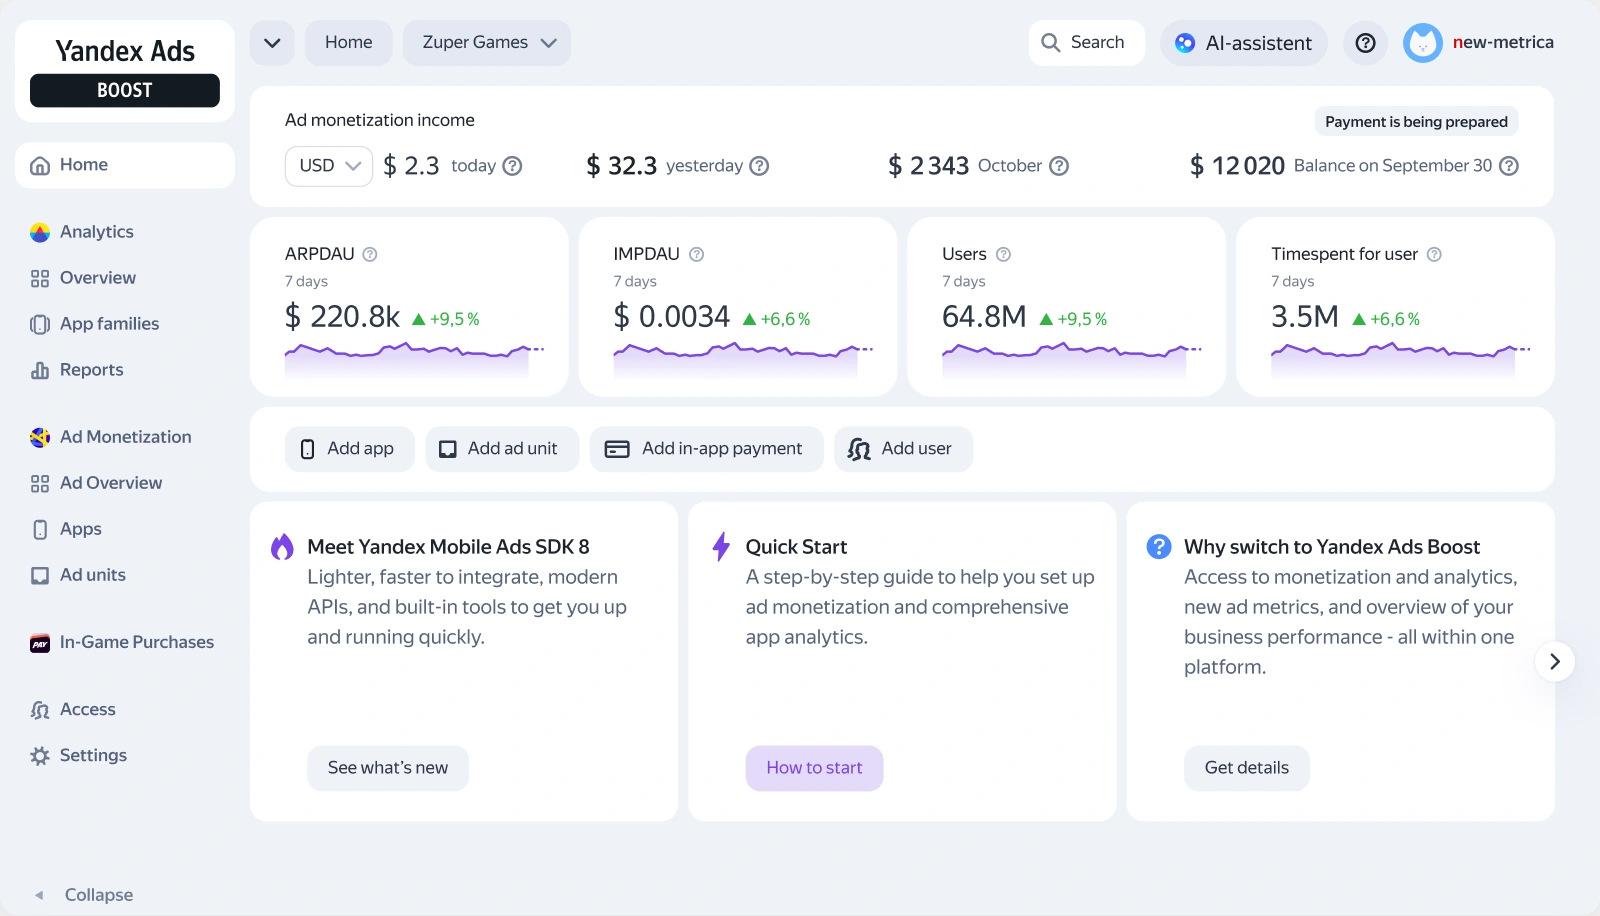Click the Add user button
Viewport: 1600px width, 916px height.
coord(904,449)
